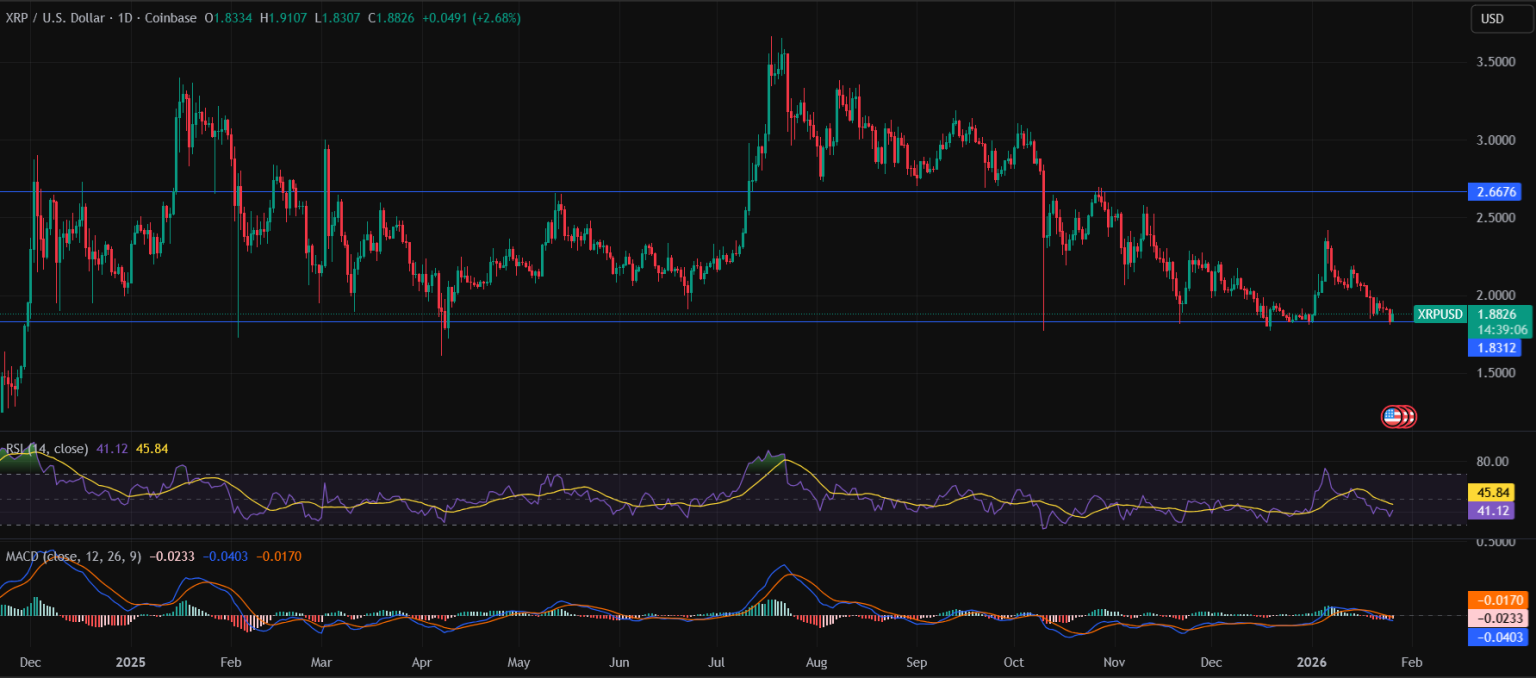Select the MACD (close, 12, 26, 9) legend
The height and width of the screenshot is (678, 1536).
coord(72,556)
